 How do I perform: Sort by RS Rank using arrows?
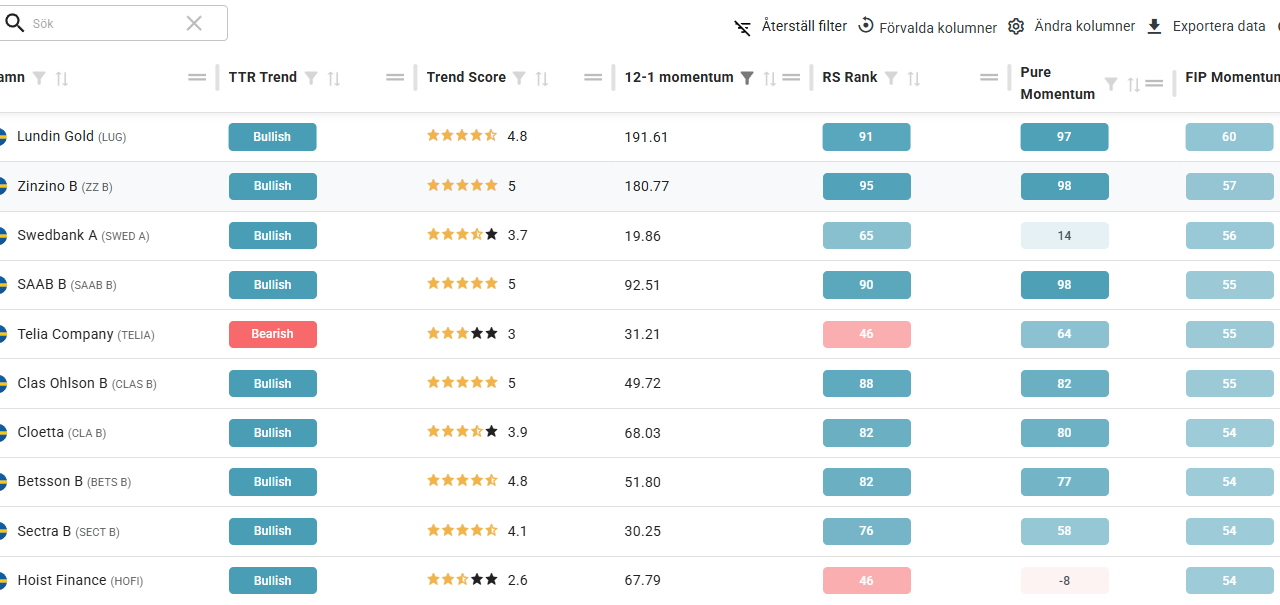(914, 78)
